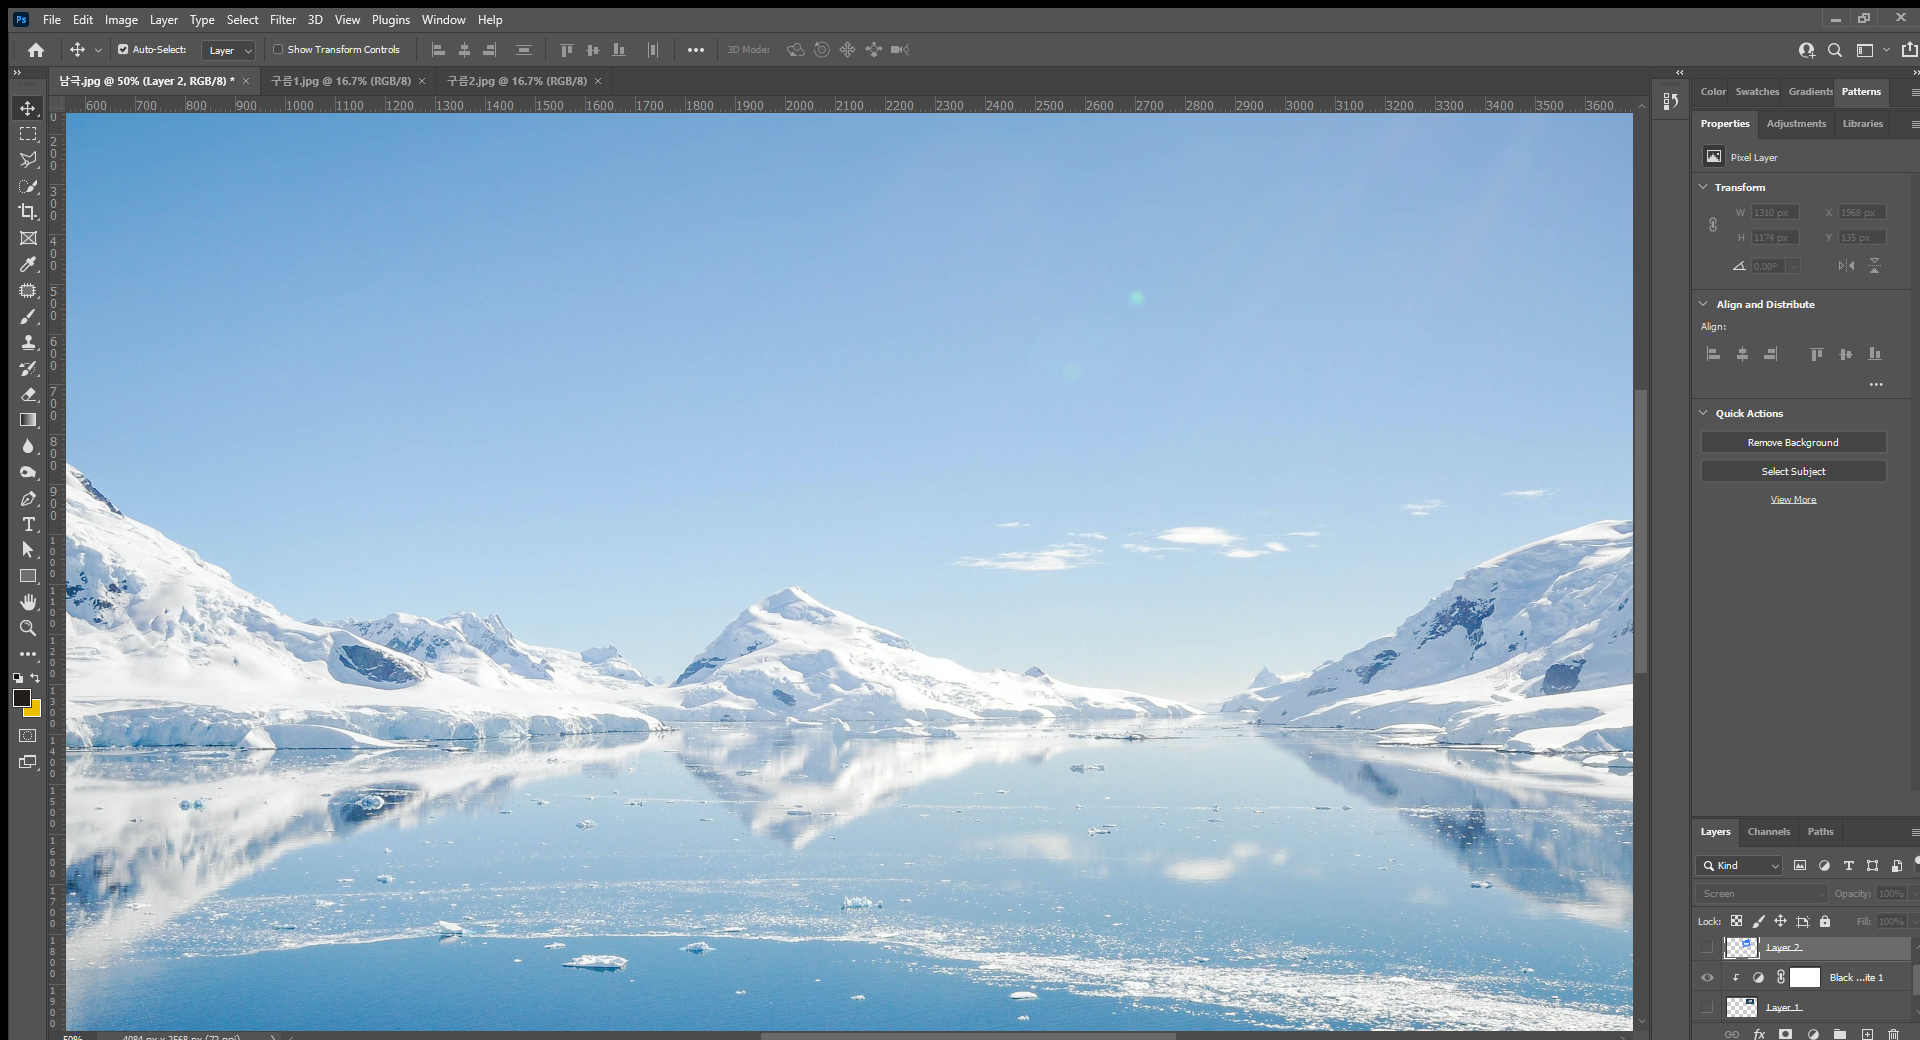1920x1040 pixels.
Task: Open the View More link
Action: click(1793, 500)
